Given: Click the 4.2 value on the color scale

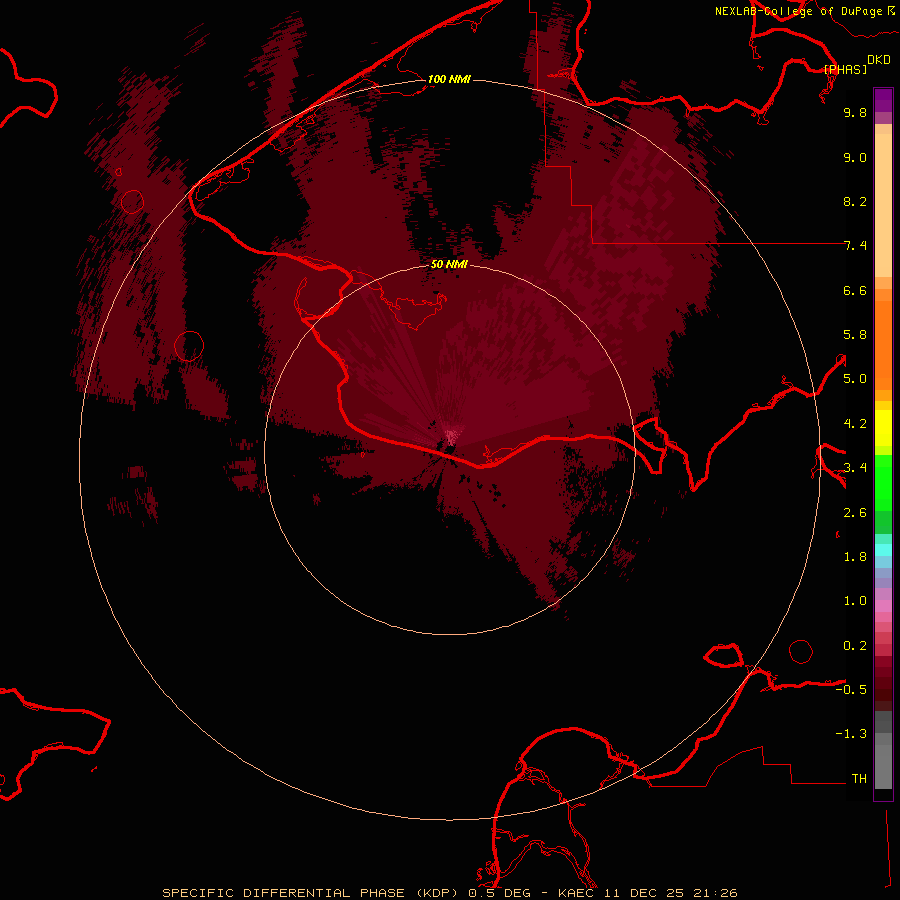Looking at the screenshot, I should click(x=855, y=424).
